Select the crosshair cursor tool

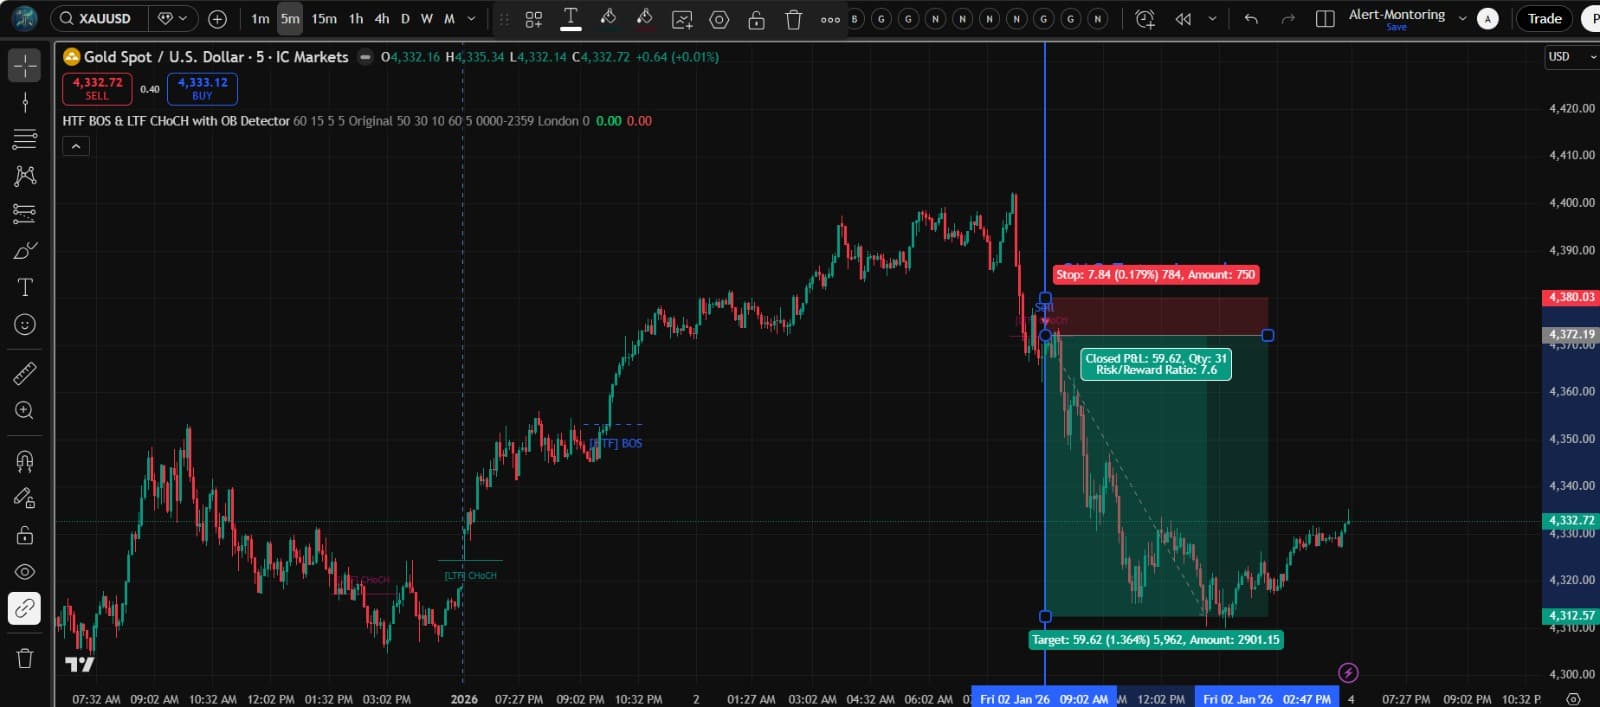click(25, 66)
